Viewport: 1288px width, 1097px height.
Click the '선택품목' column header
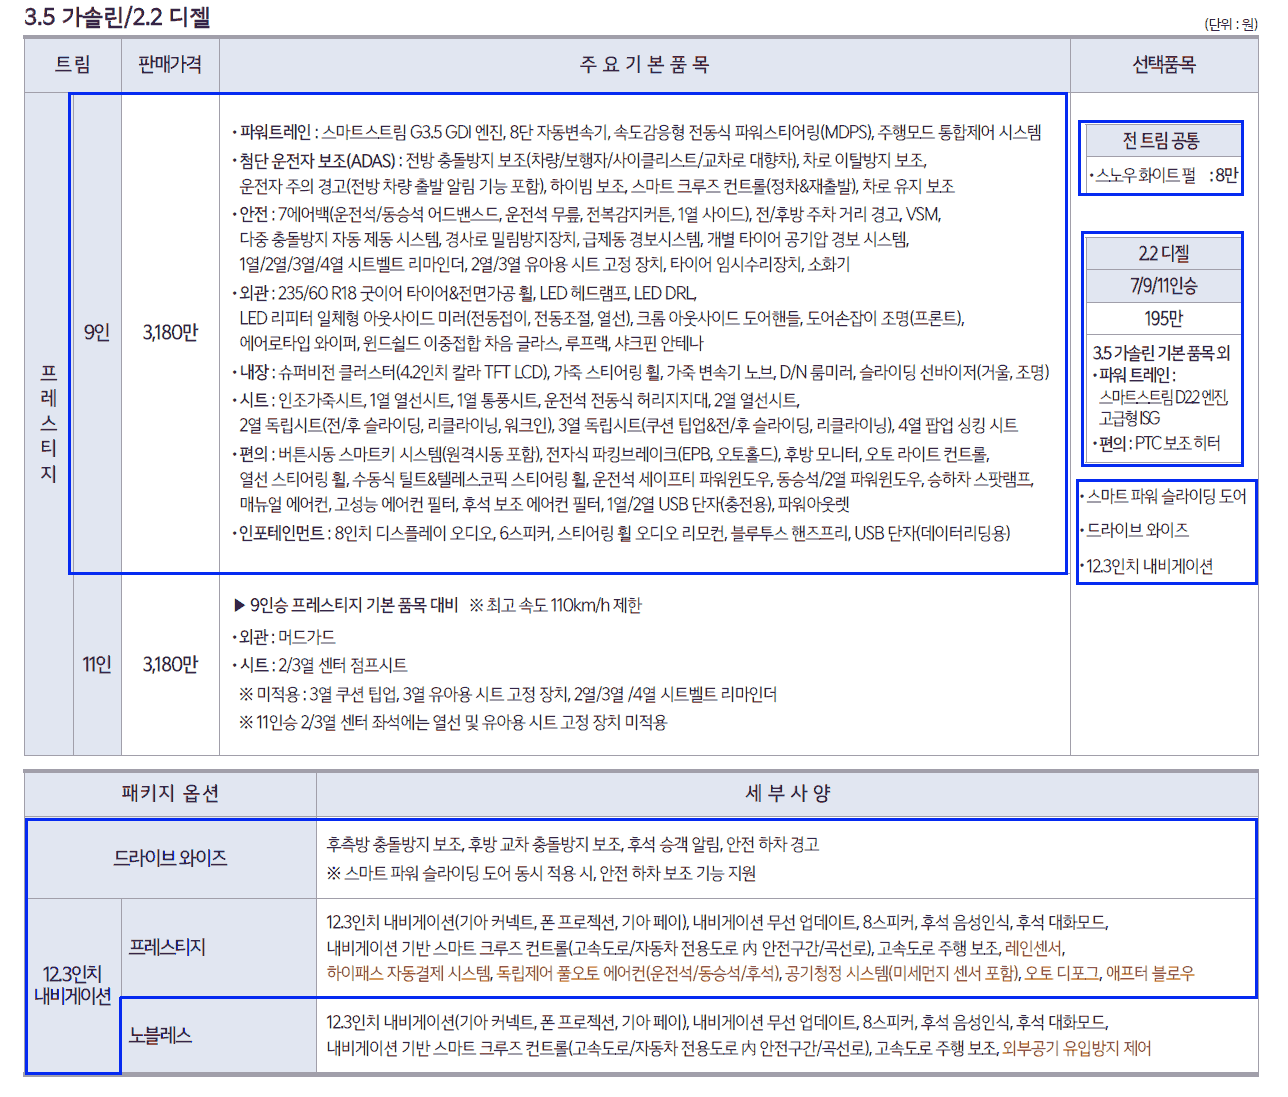[1164, 65]
